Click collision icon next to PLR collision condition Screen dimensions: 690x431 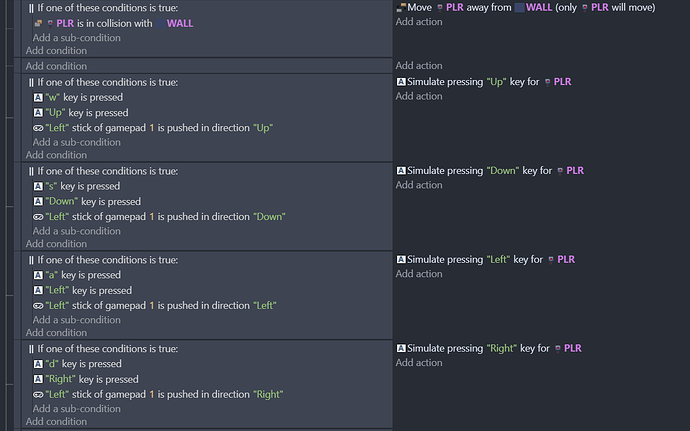coord(38,23)
